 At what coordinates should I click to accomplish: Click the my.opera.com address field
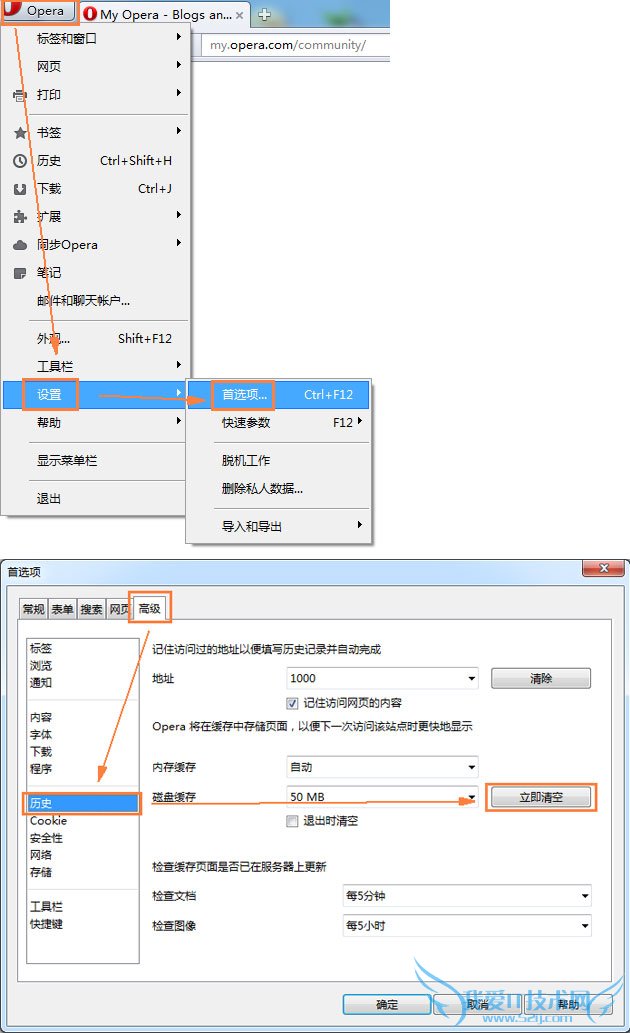point(297,45)
